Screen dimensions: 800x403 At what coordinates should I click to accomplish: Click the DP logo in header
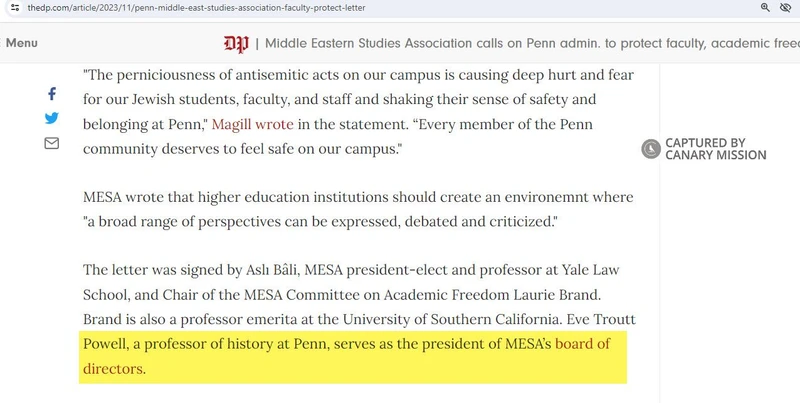(x=236, y=44)
